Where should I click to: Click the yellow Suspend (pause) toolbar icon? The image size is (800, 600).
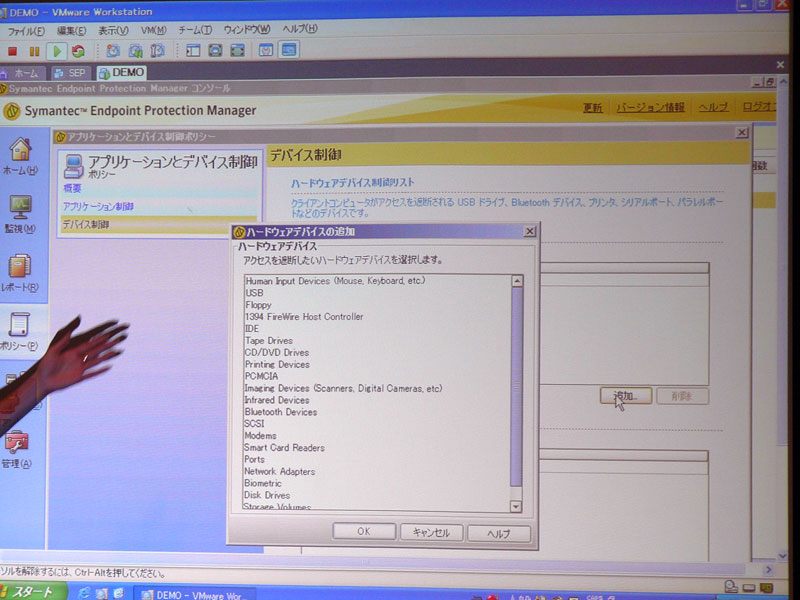[34, 51]
